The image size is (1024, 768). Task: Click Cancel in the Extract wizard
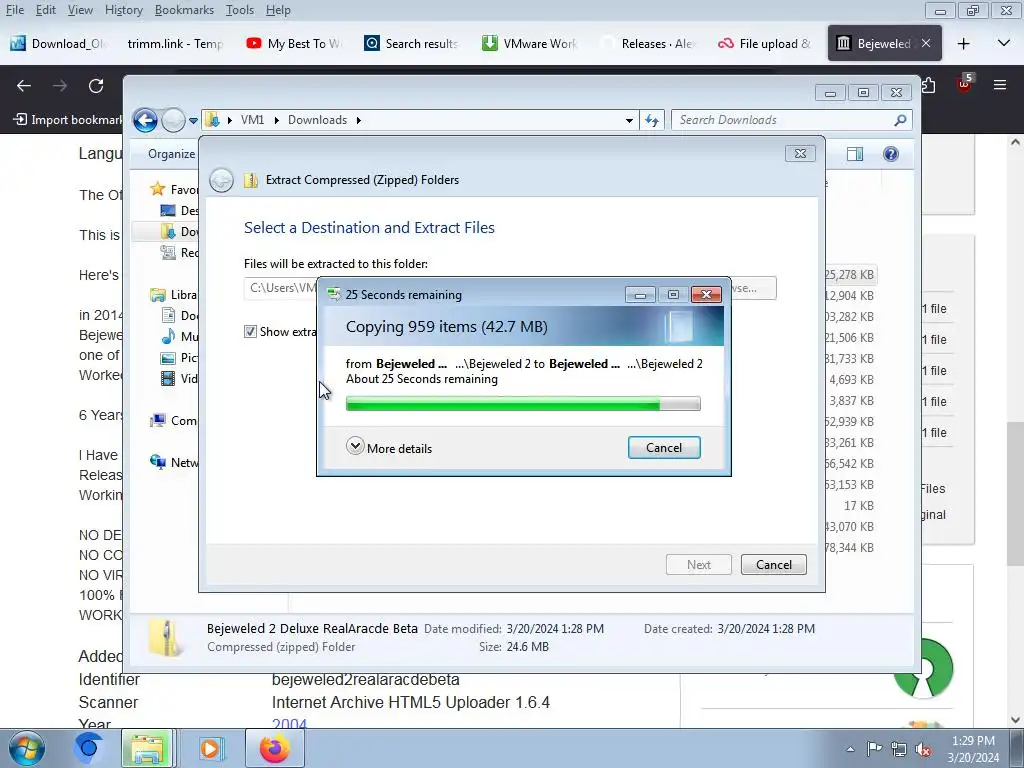(773, 565)
